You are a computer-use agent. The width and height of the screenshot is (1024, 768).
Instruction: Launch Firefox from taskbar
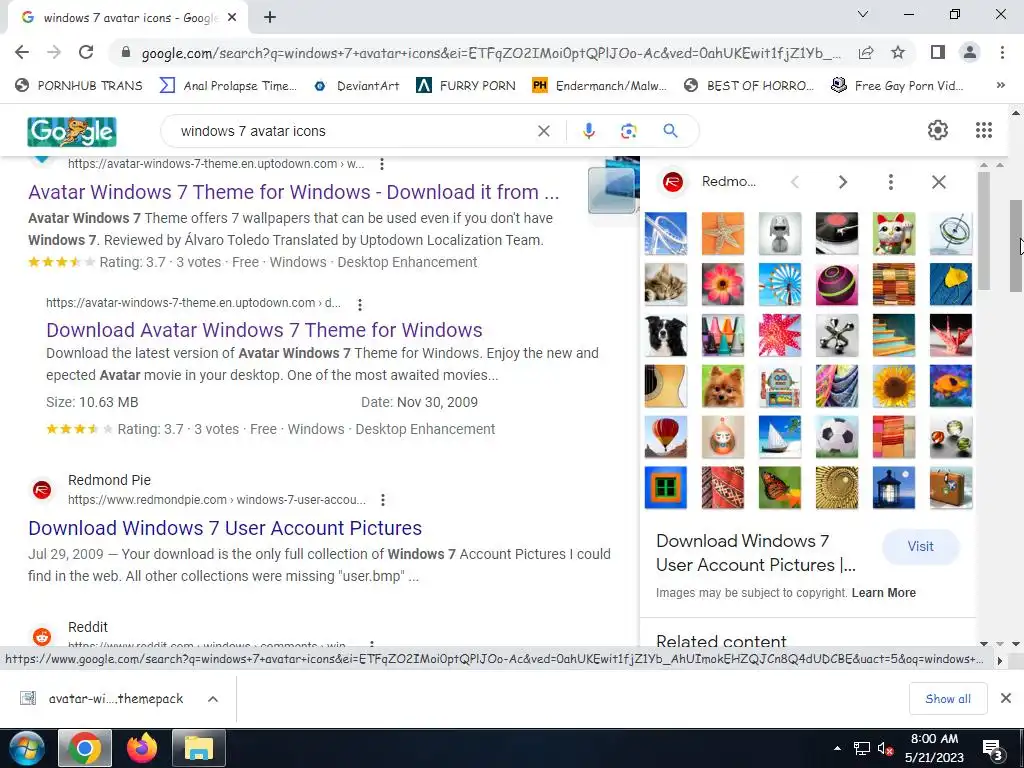pyautogui.click(x=142, y=748)
